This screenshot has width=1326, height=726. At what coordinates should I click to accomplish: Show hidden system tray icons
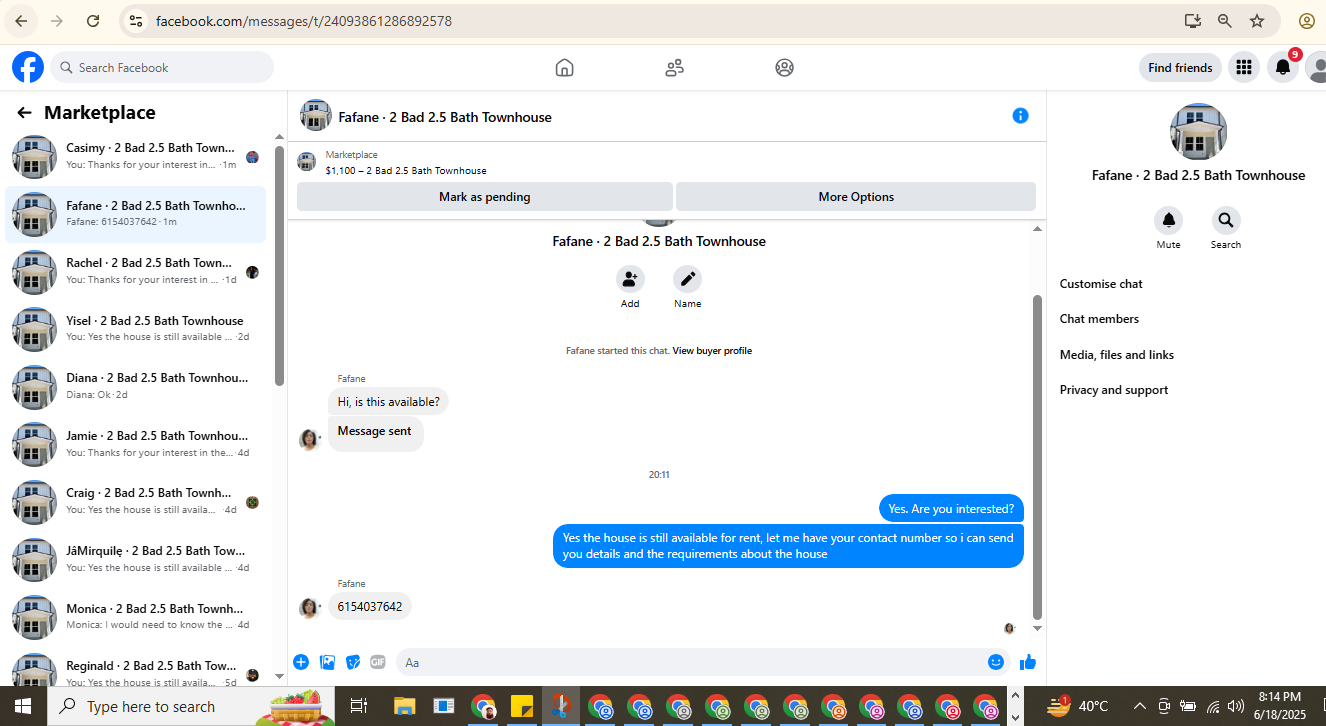[x=1139, y=706]
